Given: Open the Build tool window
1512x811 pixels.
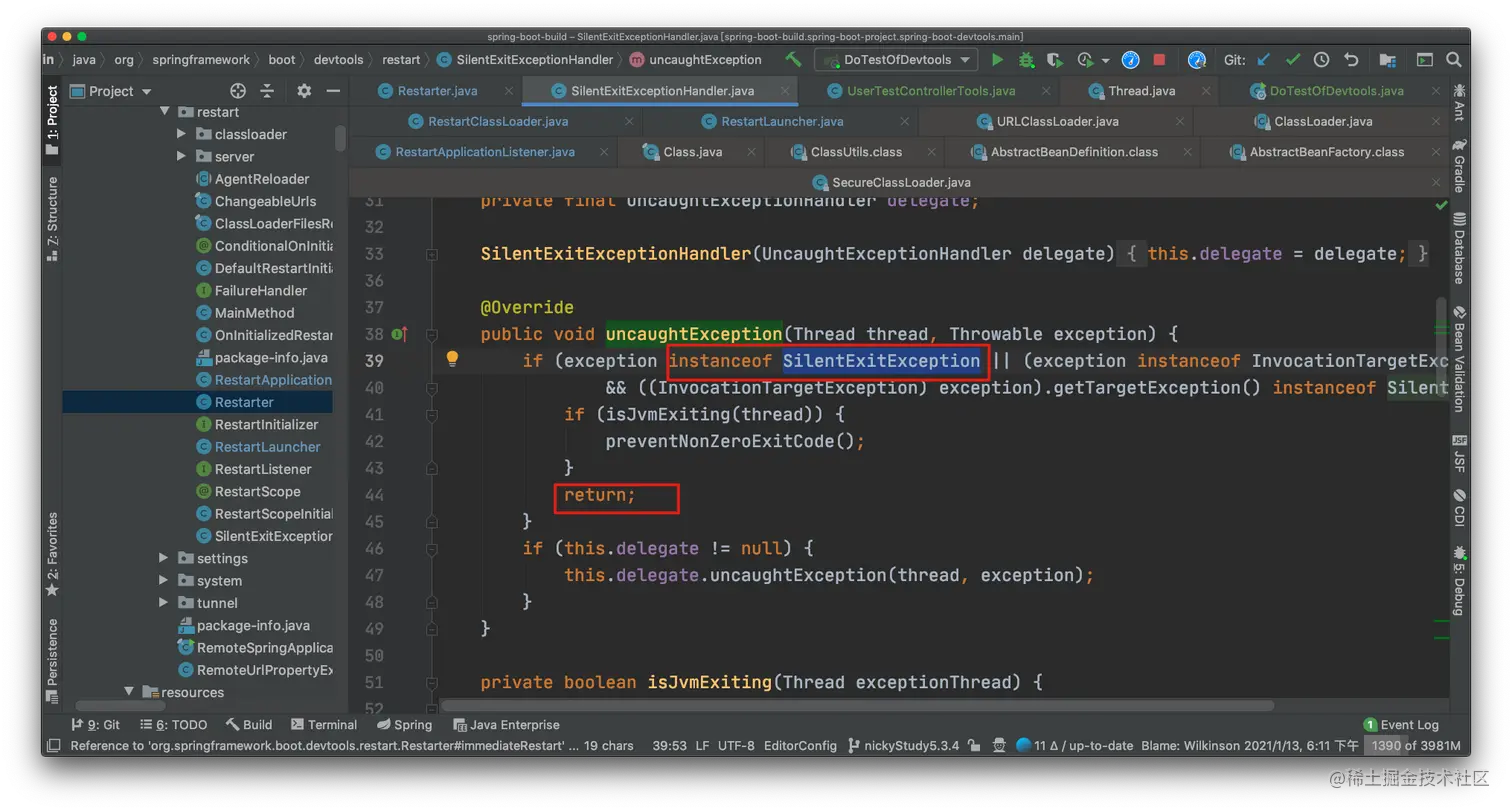Looking at the screenshot, I should (x=249, y=725).
